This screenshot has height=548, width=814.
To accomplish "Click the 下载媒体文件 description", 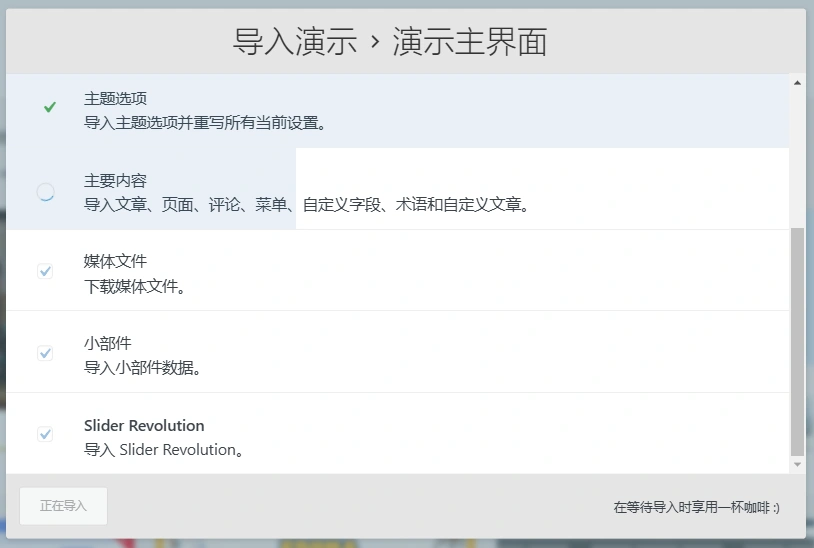I will click(135, 286).
